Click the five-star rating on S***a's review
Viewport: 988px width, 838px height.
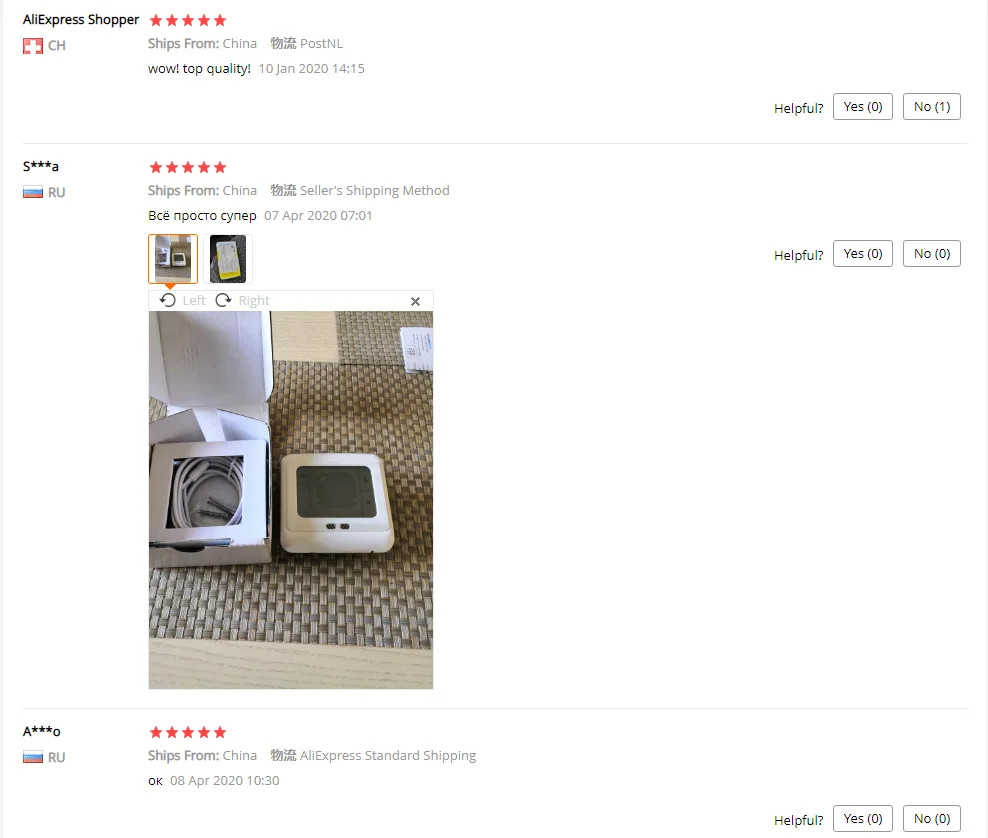[188, 167]
